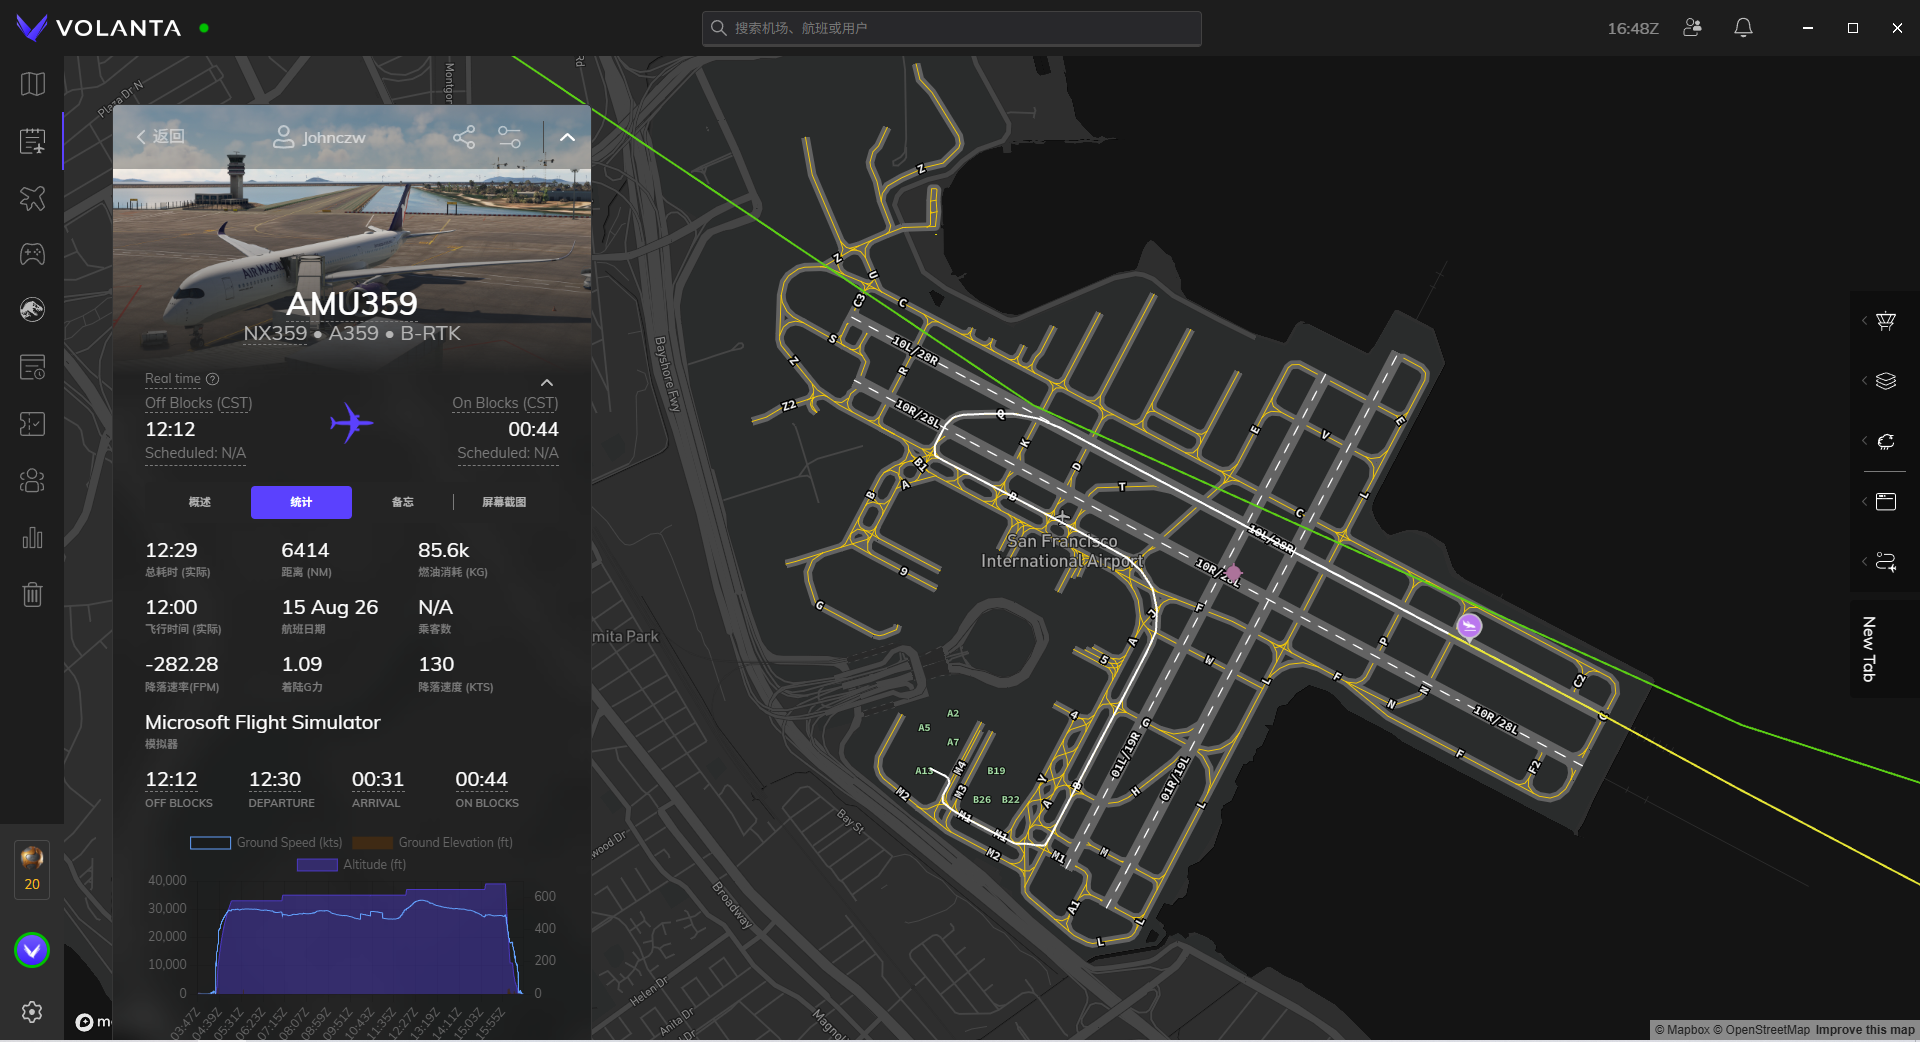This screenshot has width=1920, height=1042.
Task: Toggle the Ground Speed (kts) chart legend
Action: point(266,843)
